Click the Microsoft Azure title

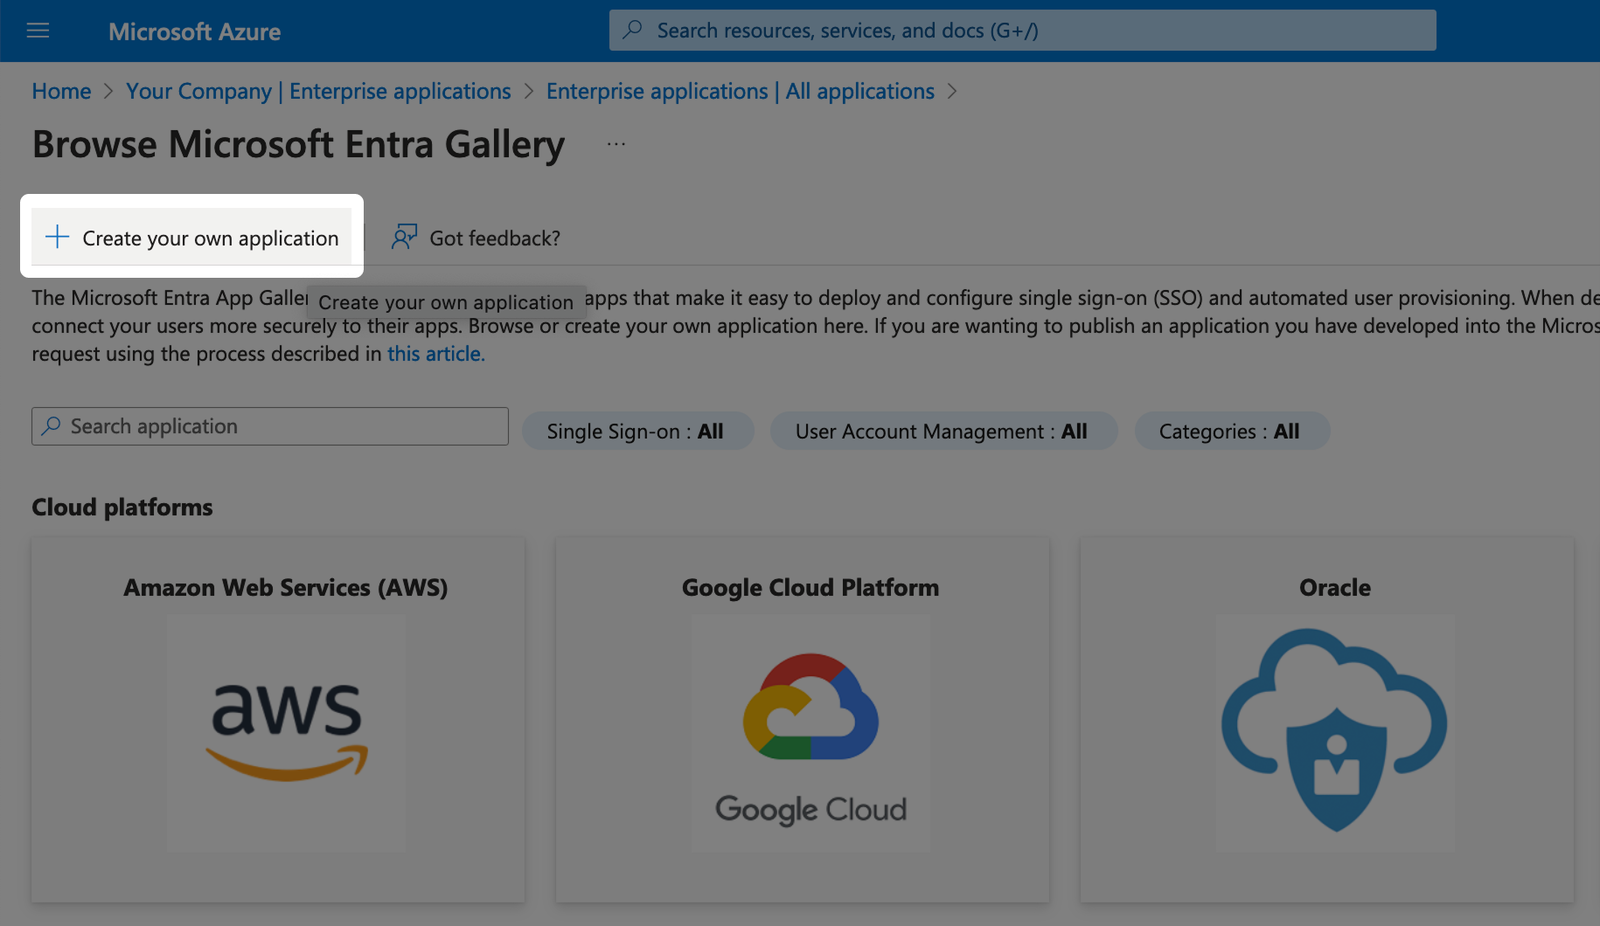[194, 32]
